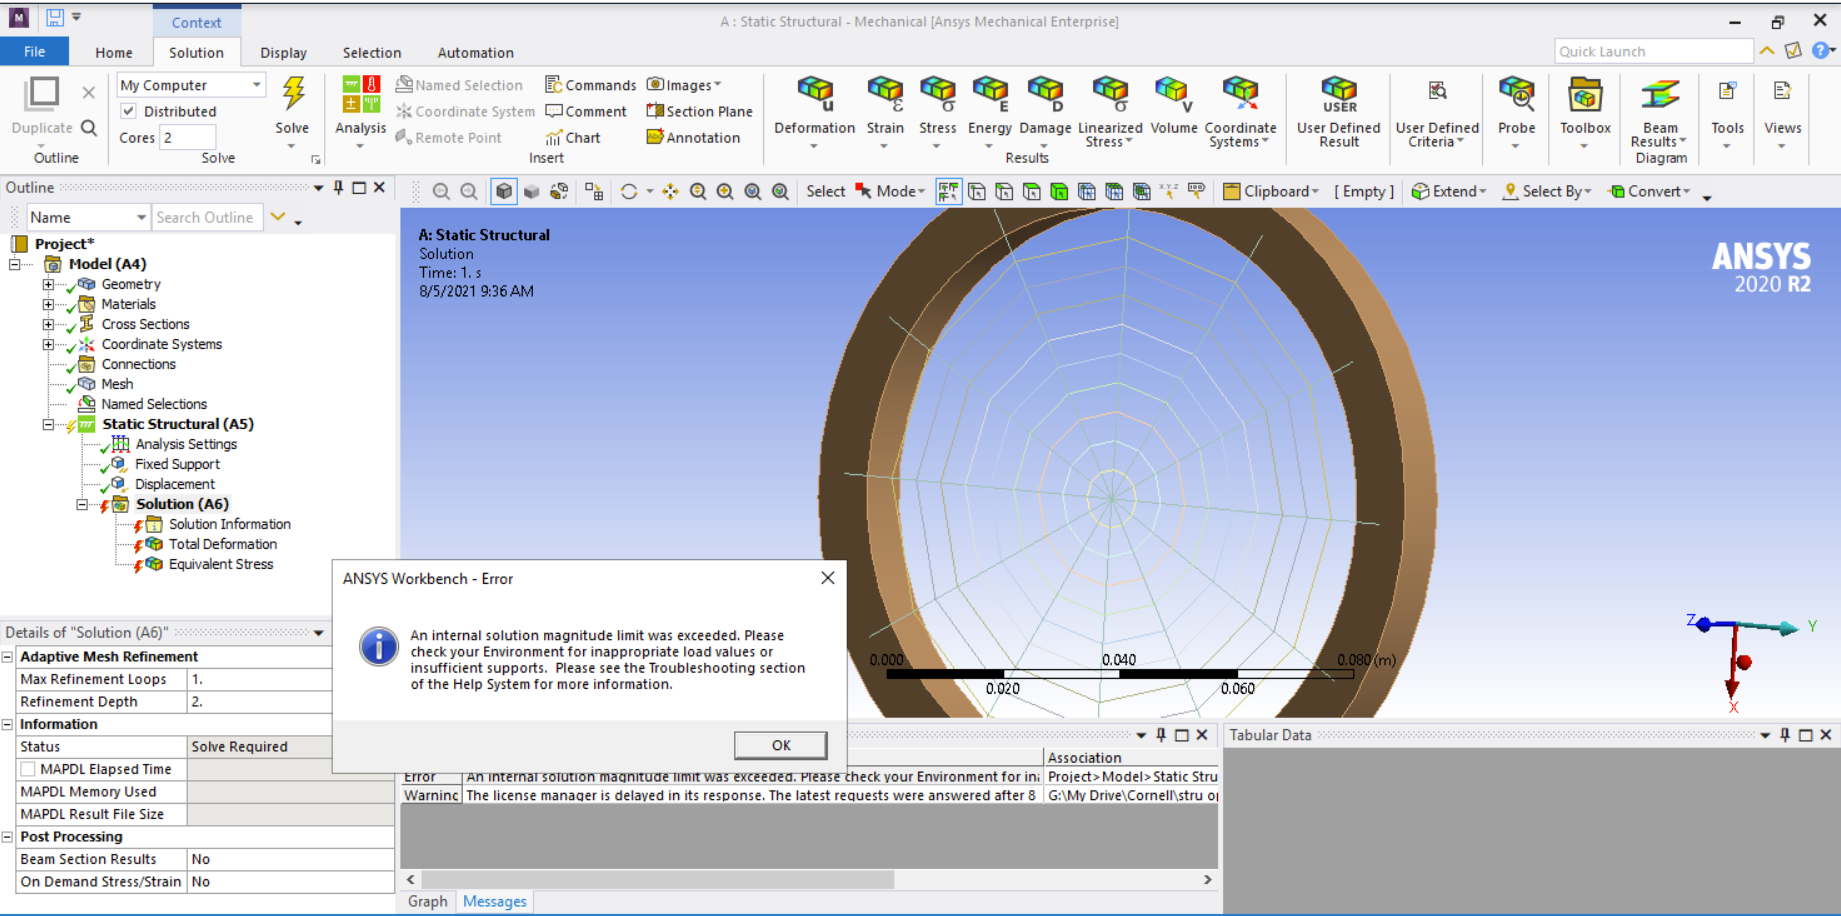The image size is (1841, 916).
Task: Open the Select By dropdown
Action: click(x=1547, y=191)
